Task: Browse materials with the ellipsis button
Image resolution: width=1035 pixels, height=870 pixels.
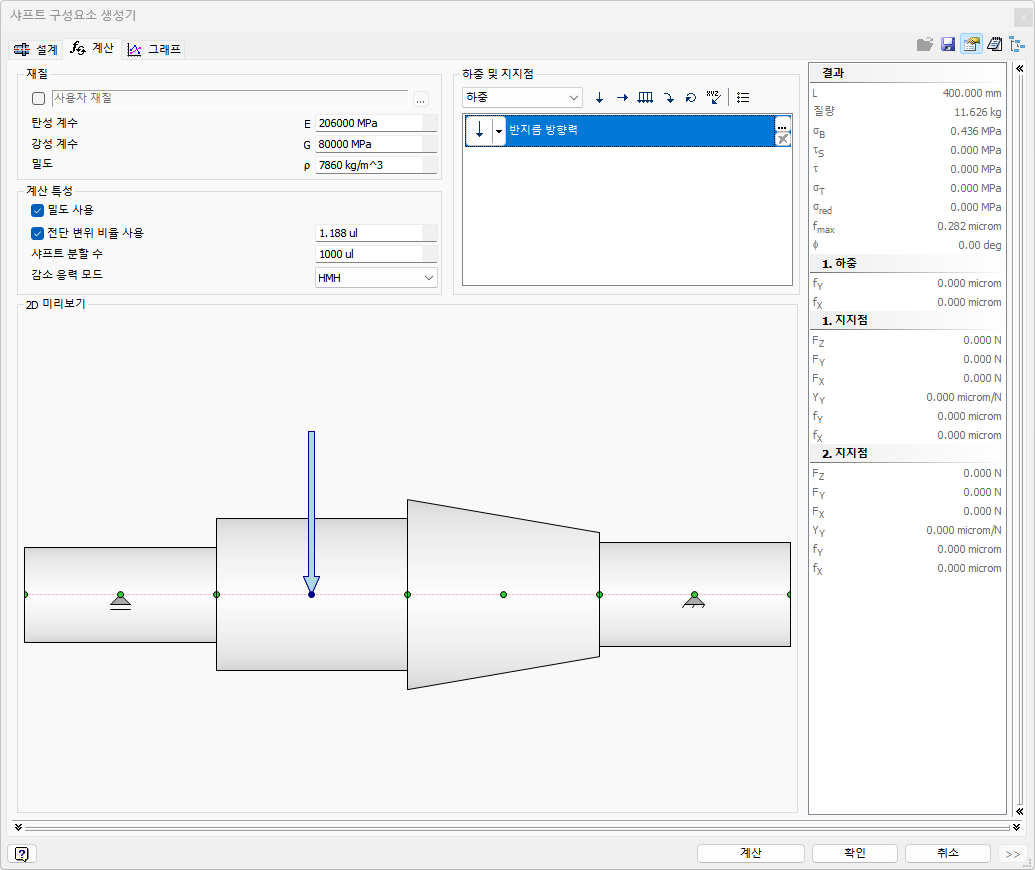Action: click(x=420, y=99)
